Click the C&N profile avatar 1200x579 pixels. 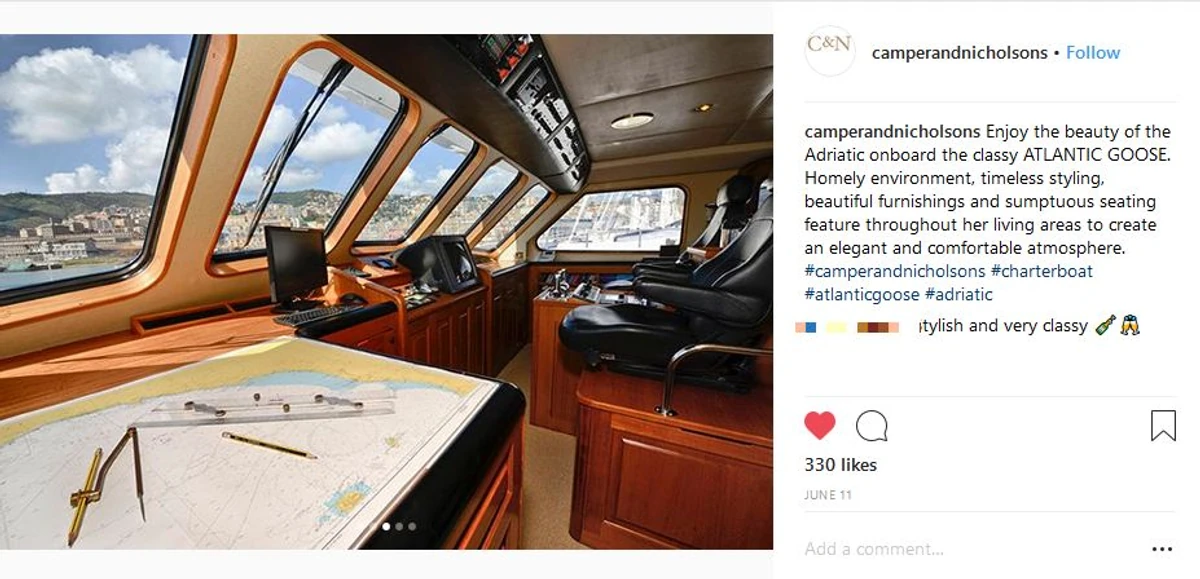(830, 51)
